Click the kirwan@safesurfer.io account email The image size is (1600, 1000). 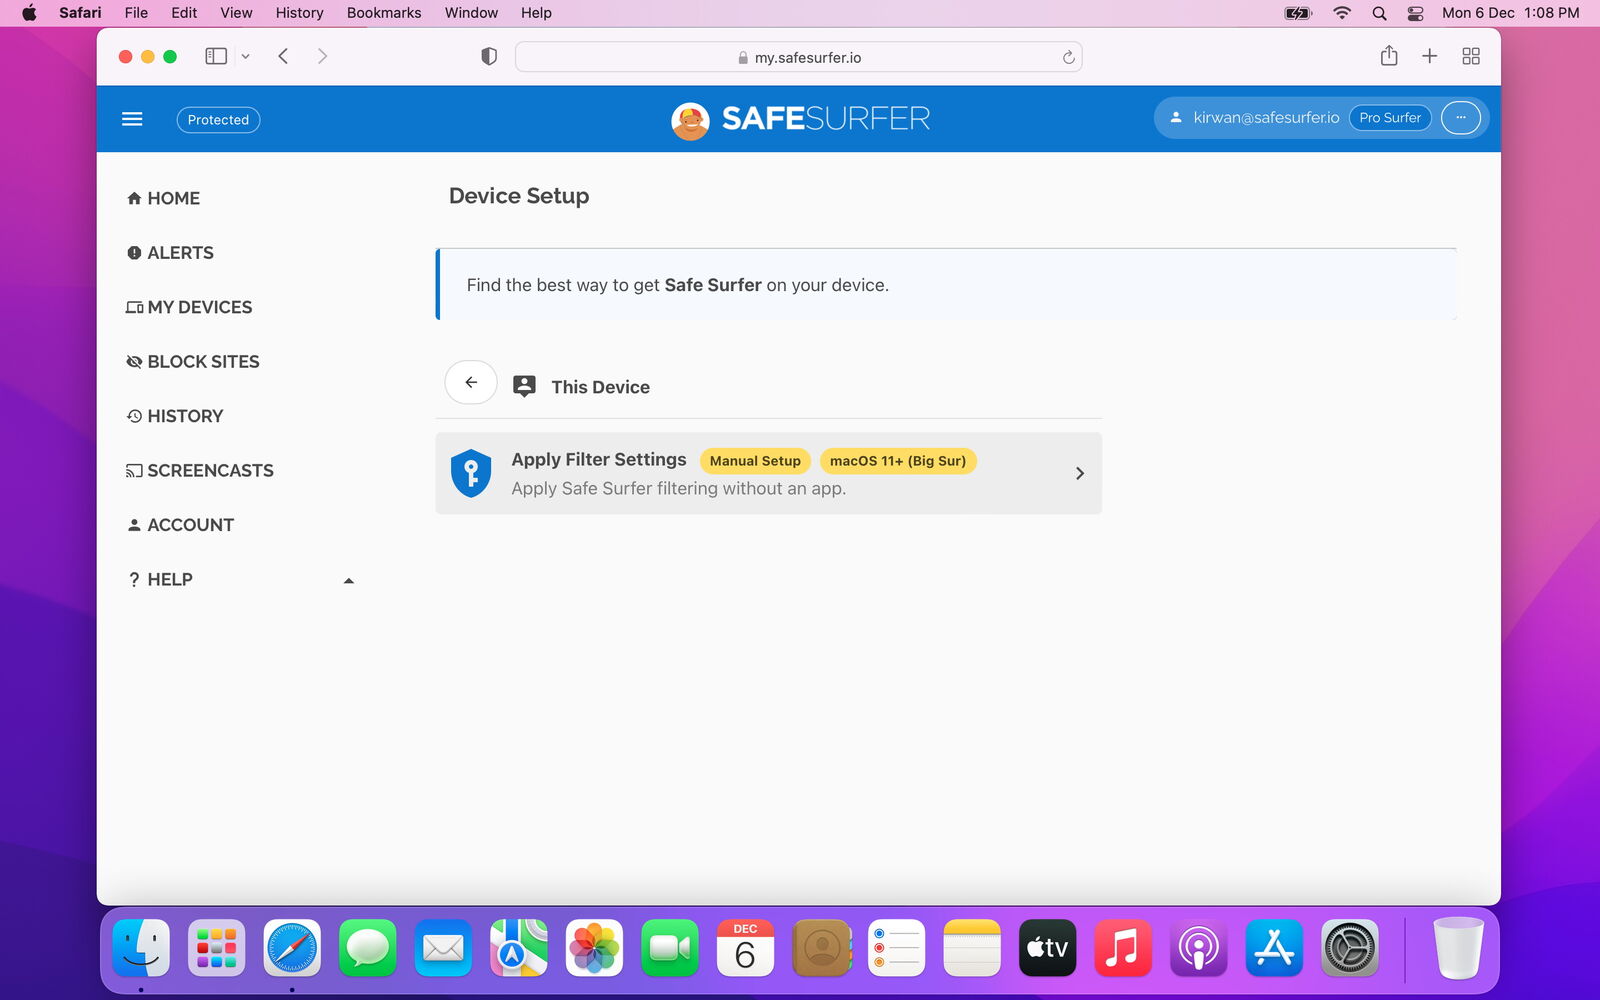click(1266, 118)
